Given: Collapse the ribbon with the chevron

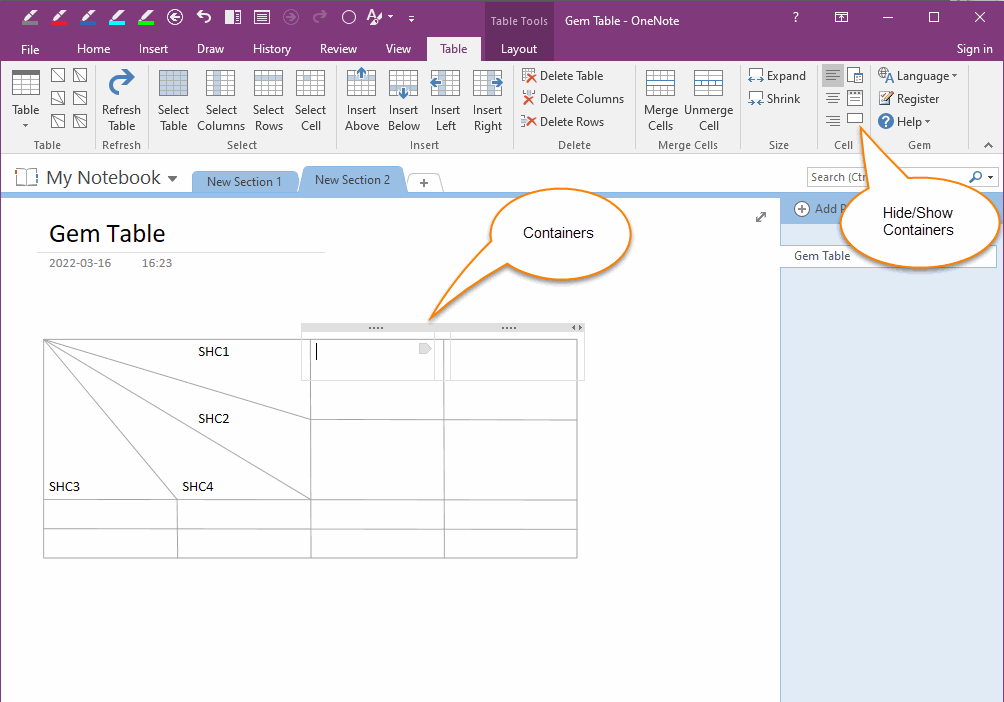Looking at the screenshot, I should click(x=988, y=145).
